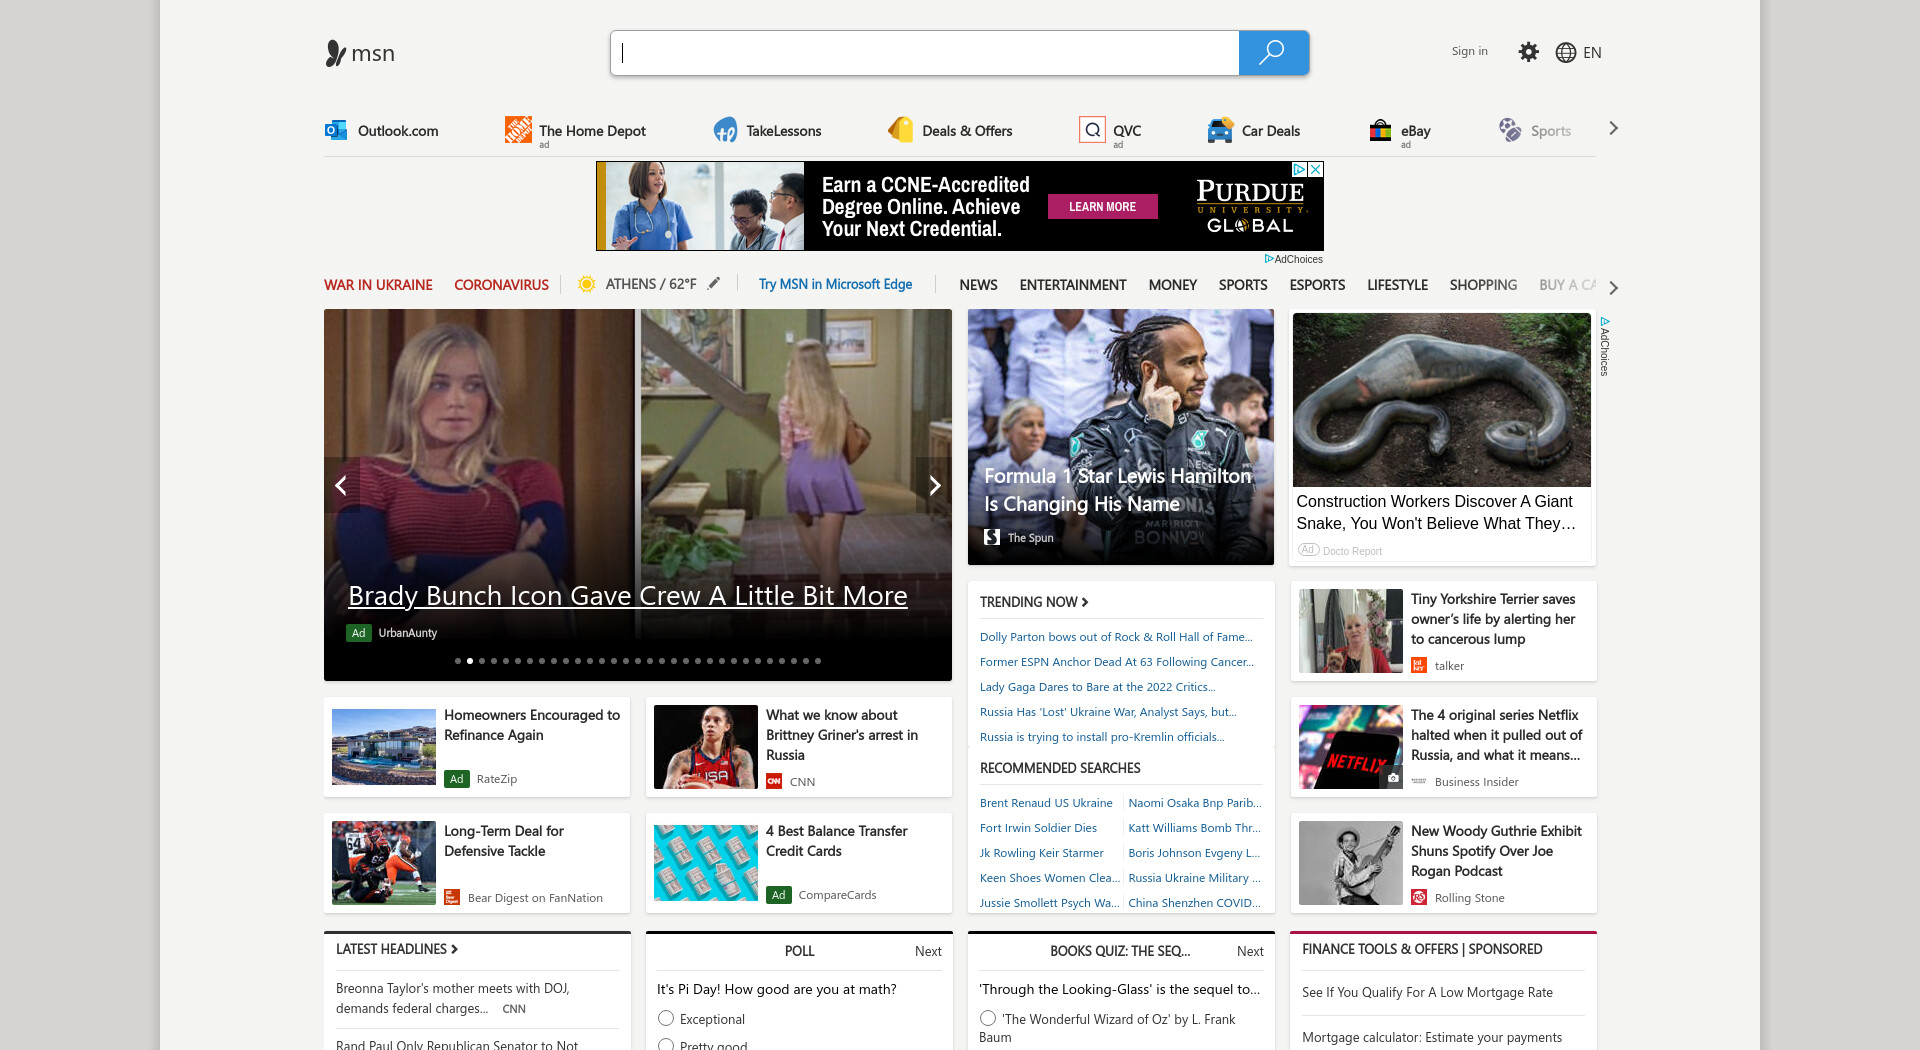Select the first carousel dot indicator

[x=458, y=661]
